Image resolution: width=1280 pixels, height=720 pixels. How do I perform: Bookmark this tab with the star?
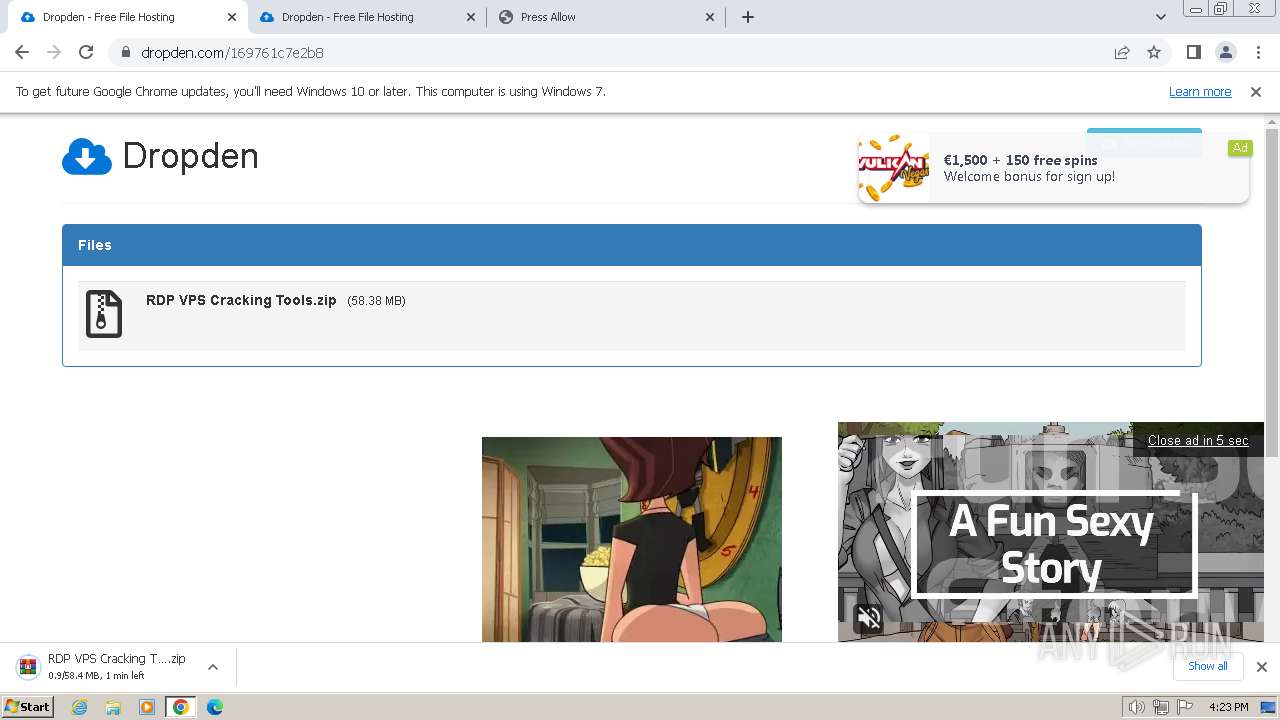pyautogui.click(x=1154, y=52)
